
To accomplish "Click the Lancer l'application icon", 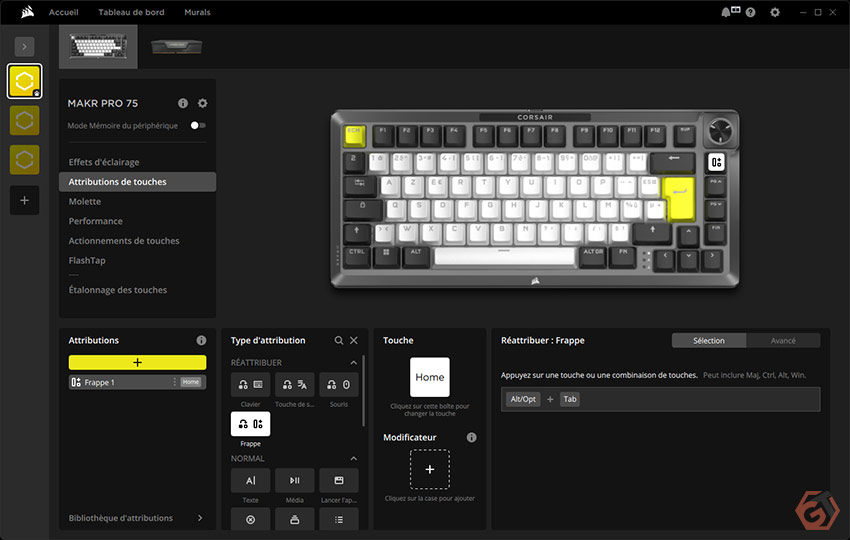I will [x=339, y=481].
